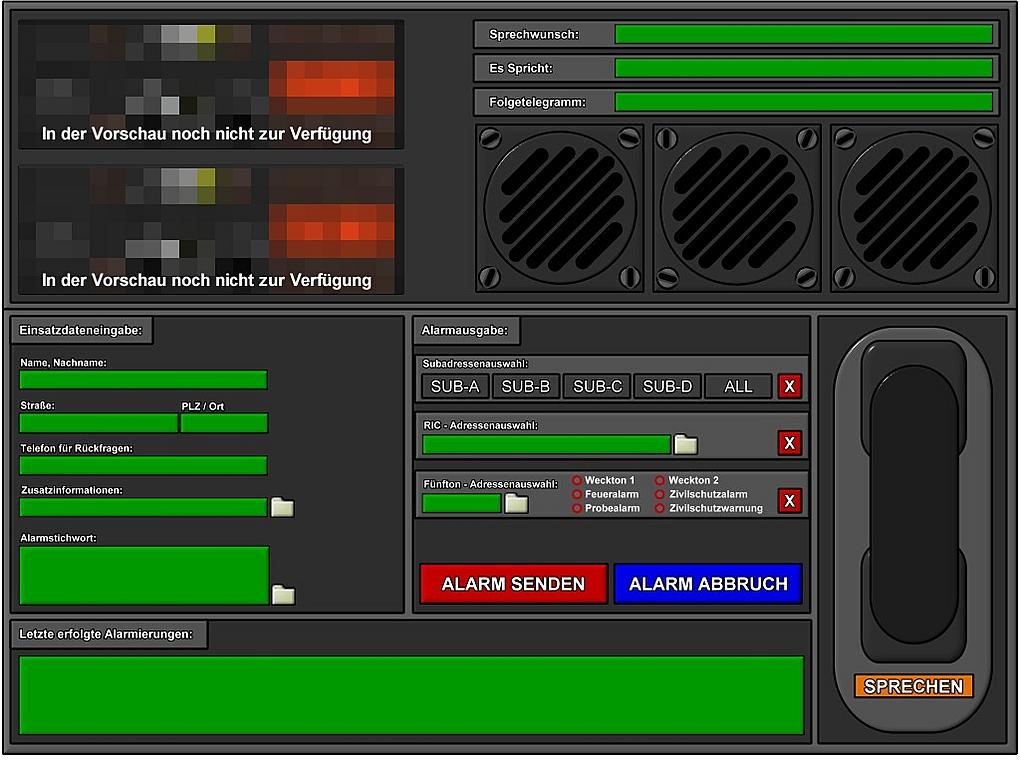
Task: Choose Weckton 1 radio option
Action: coord(577,480)
